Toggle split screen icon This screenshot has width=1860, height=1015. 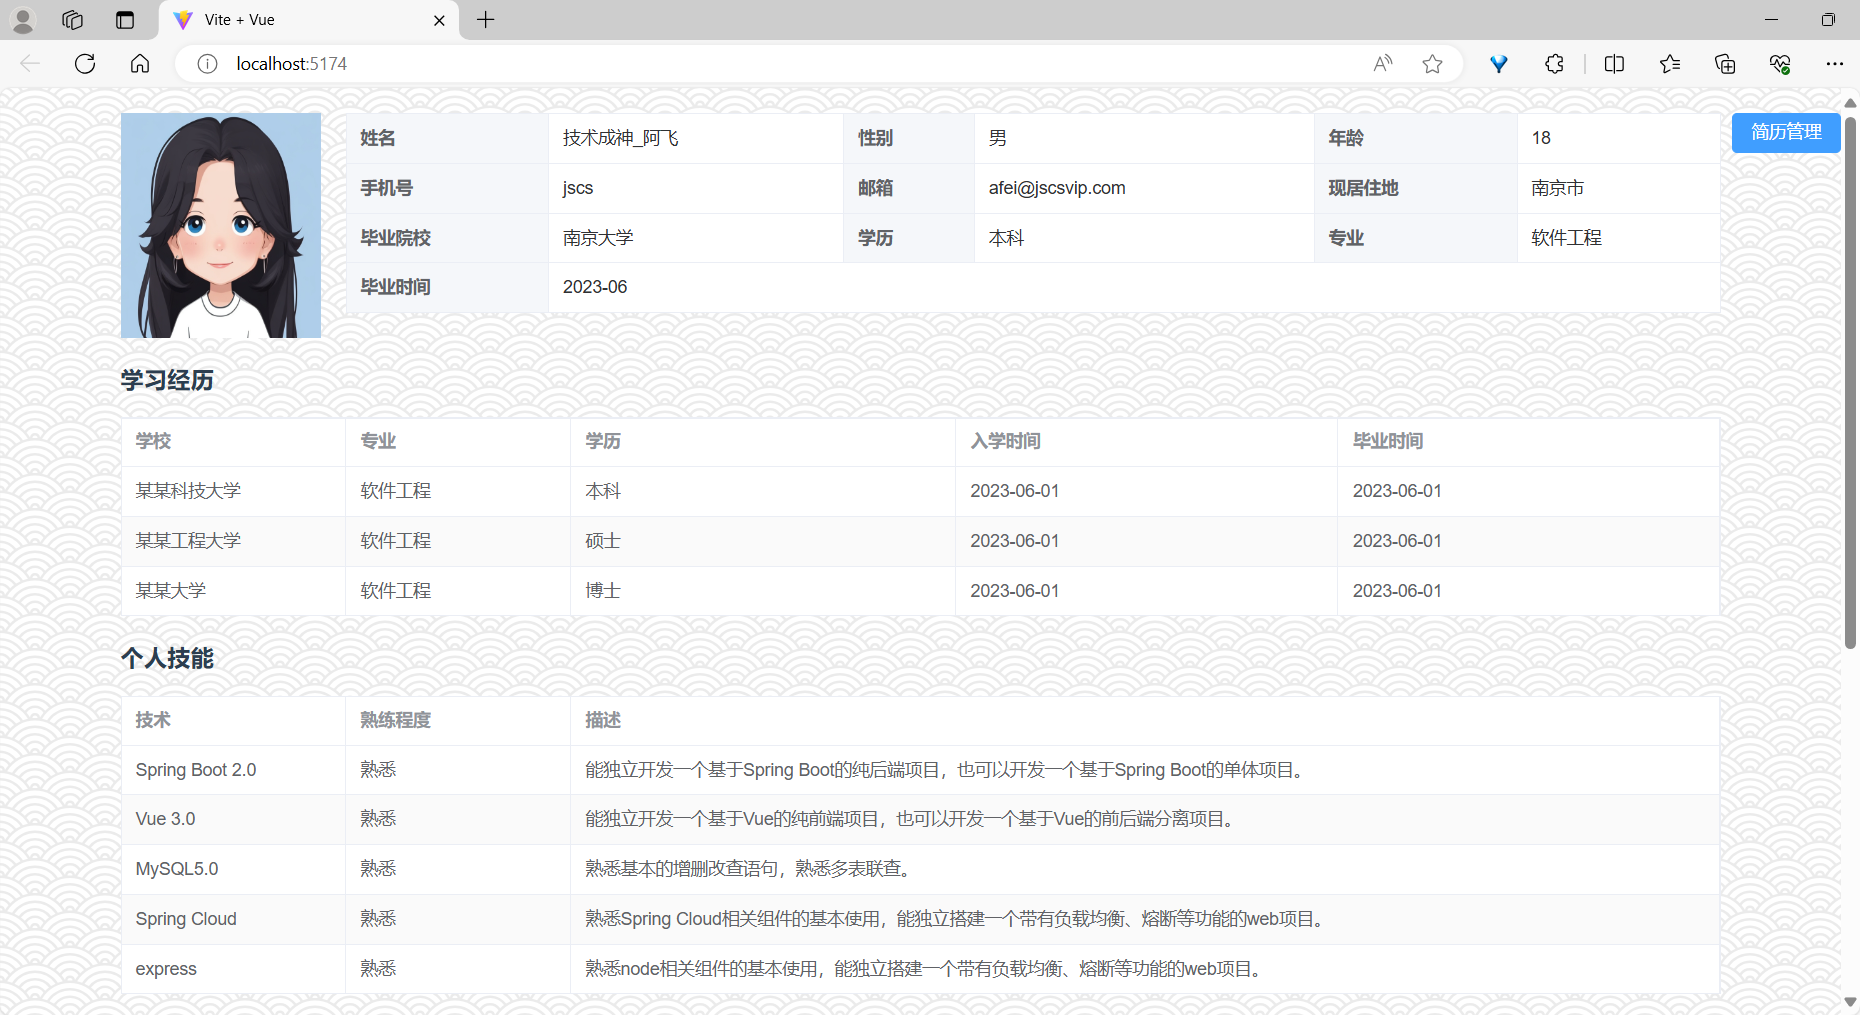[1614, 64]
